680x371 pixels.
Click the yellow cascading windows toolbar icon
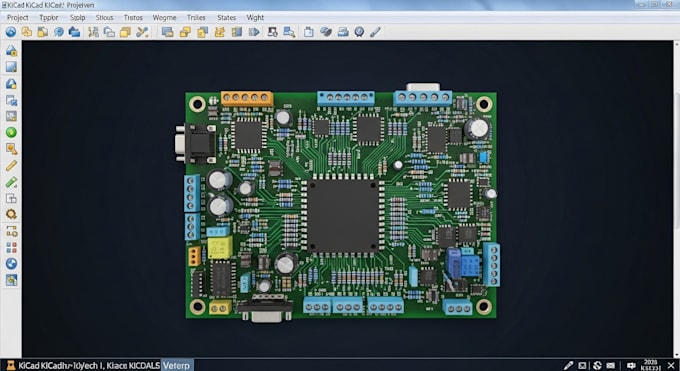coord(185,32)
